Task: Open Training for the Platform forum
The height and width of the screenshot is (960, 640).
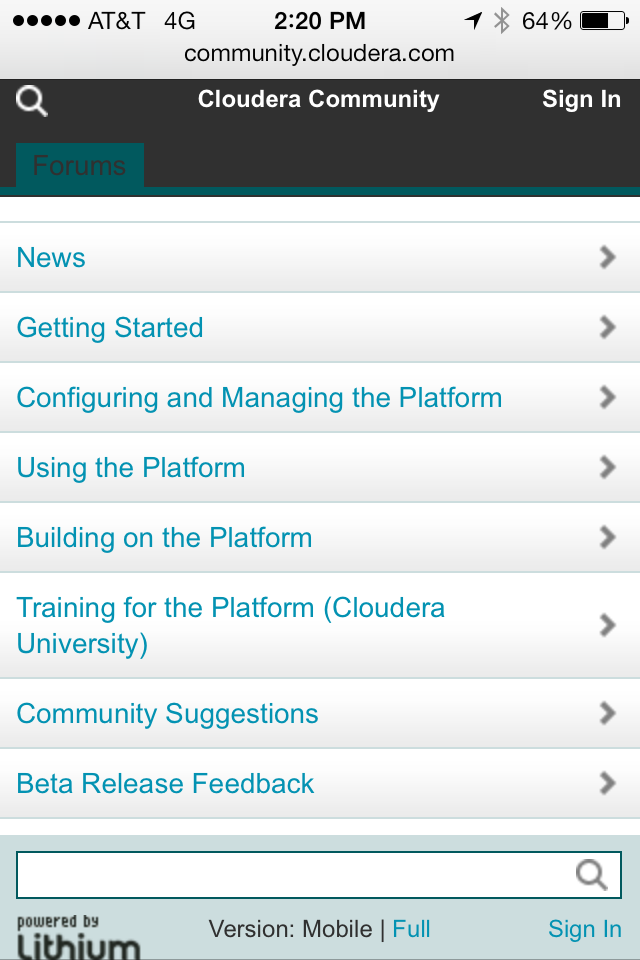Action: [x=231, y=625]
